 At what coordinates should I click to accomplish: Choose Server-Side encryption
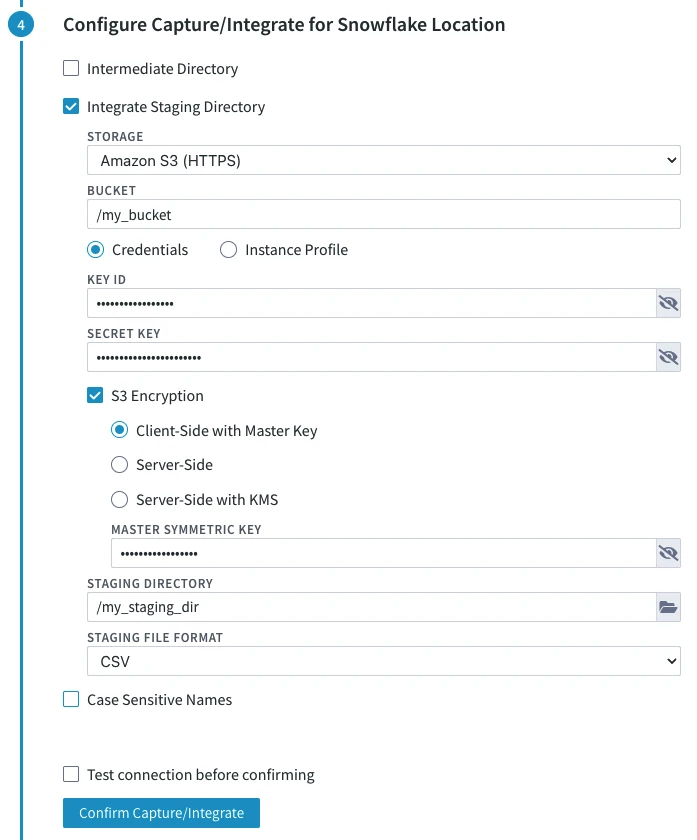pos(119,464)
